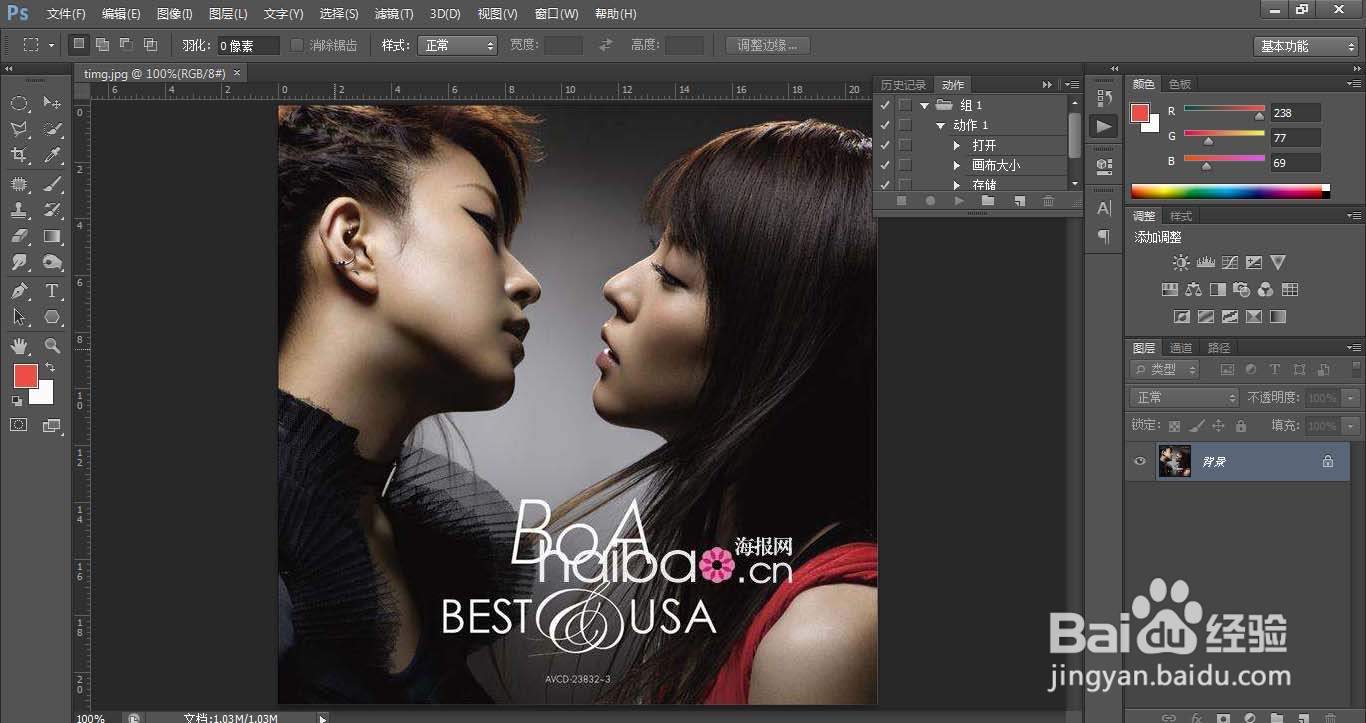Add Brightness/Contrast adjustment
This screenshot has height=723, width=1366.
(x=1181, y=263)
